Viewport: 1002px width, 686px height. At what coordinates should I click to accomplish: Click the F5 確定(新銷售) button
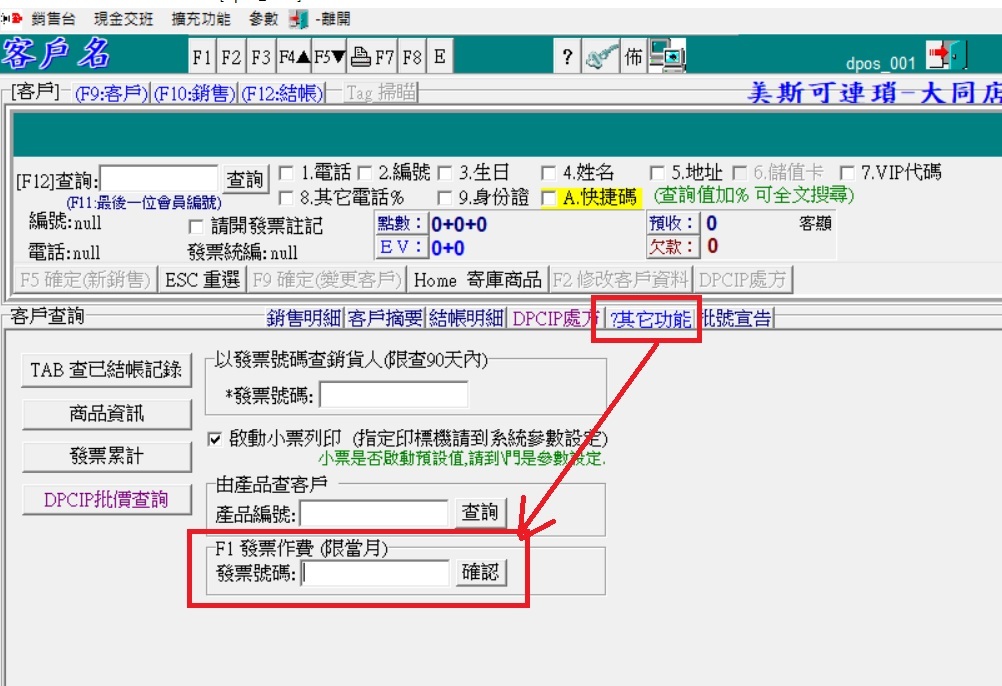pyautogui.click(x=85, y=280)
